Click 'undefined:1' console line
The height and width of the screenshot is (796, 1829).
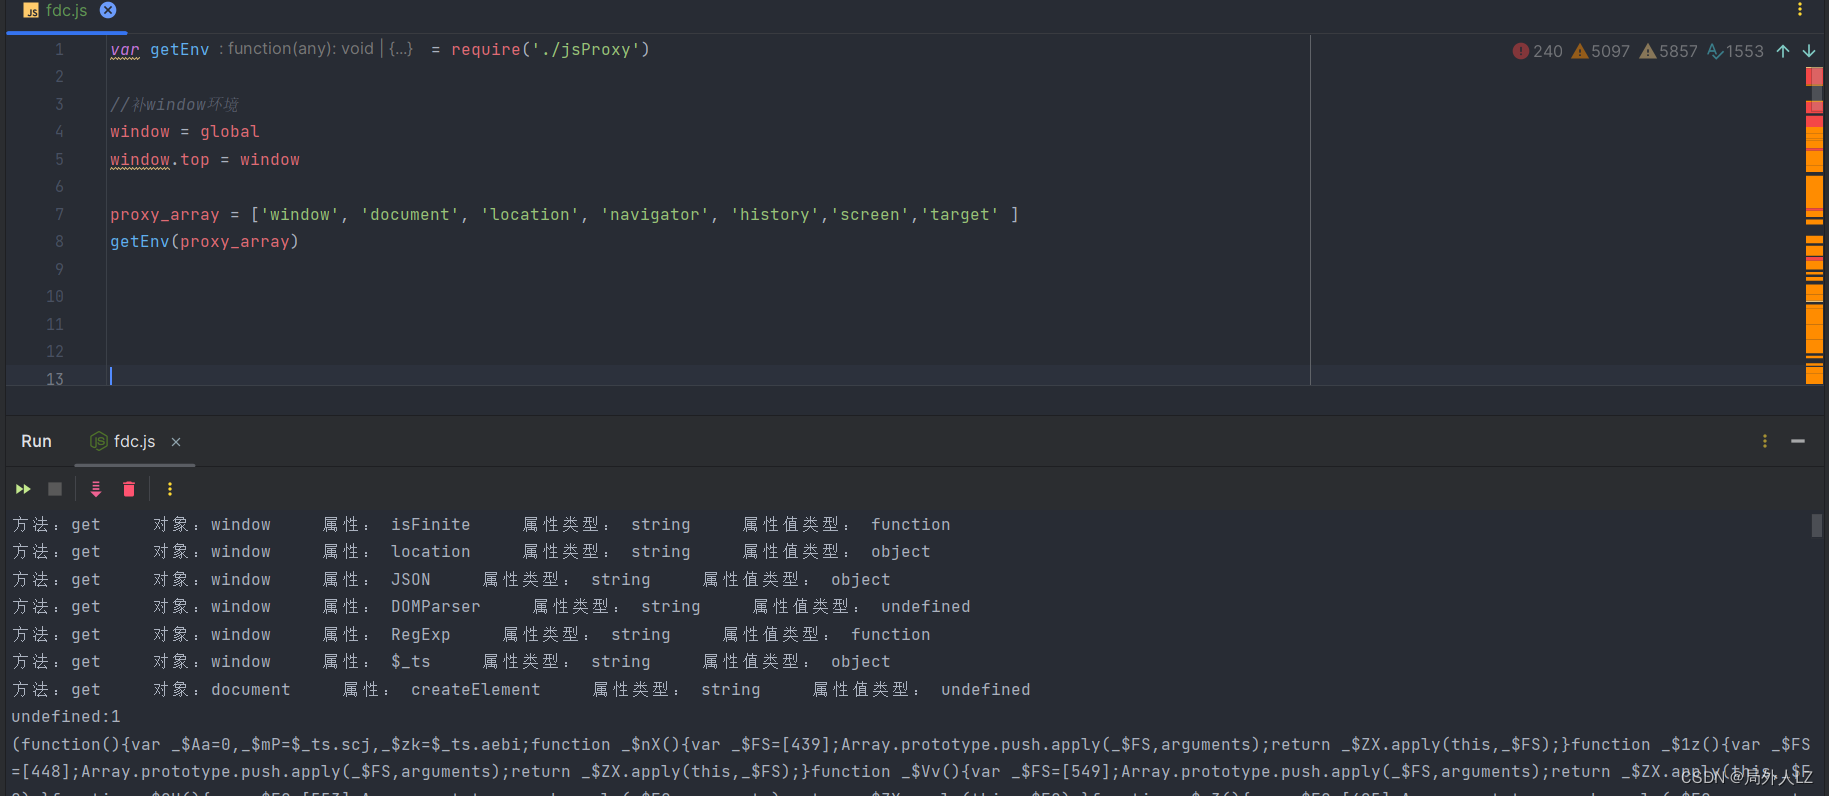[x=66, y=717]
